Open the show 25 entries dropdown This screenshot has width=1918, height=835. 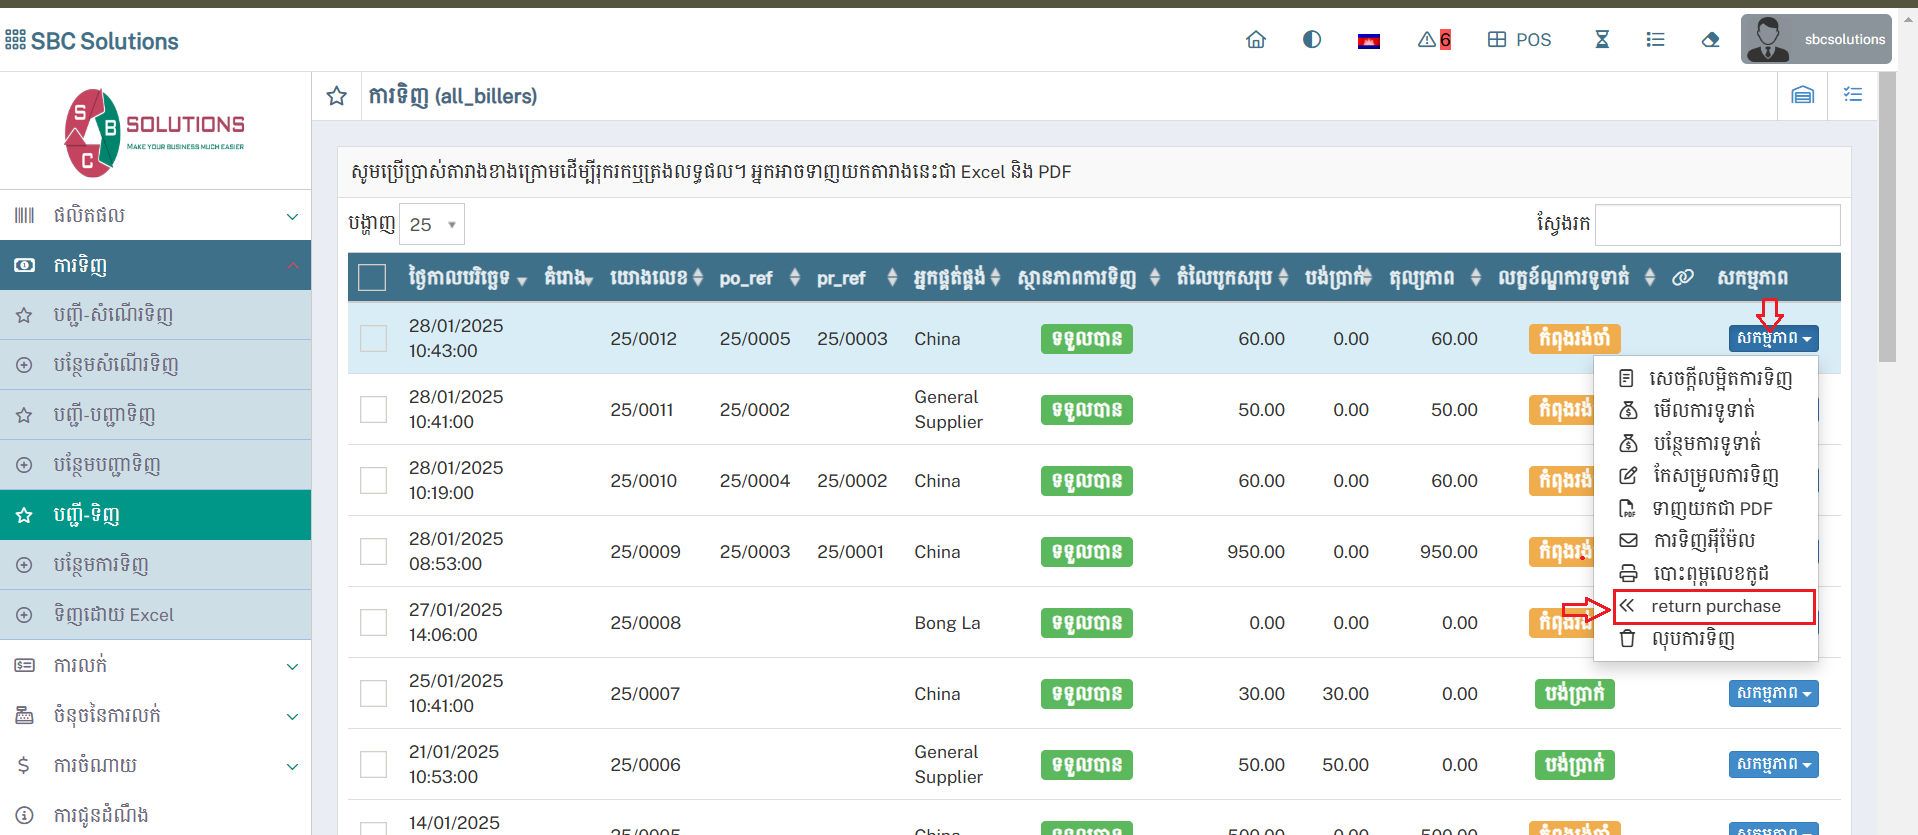click(432, 225)
